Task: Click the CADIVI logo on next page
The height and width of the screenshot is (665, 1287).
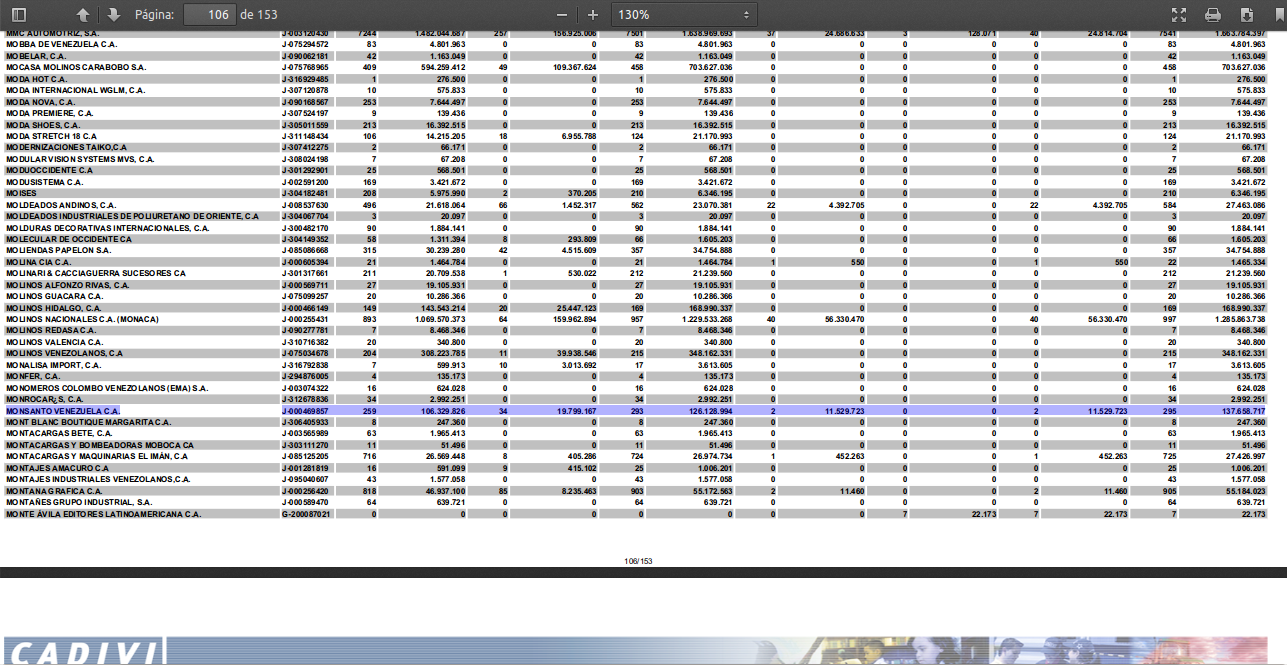Action: tap(83, 653)
